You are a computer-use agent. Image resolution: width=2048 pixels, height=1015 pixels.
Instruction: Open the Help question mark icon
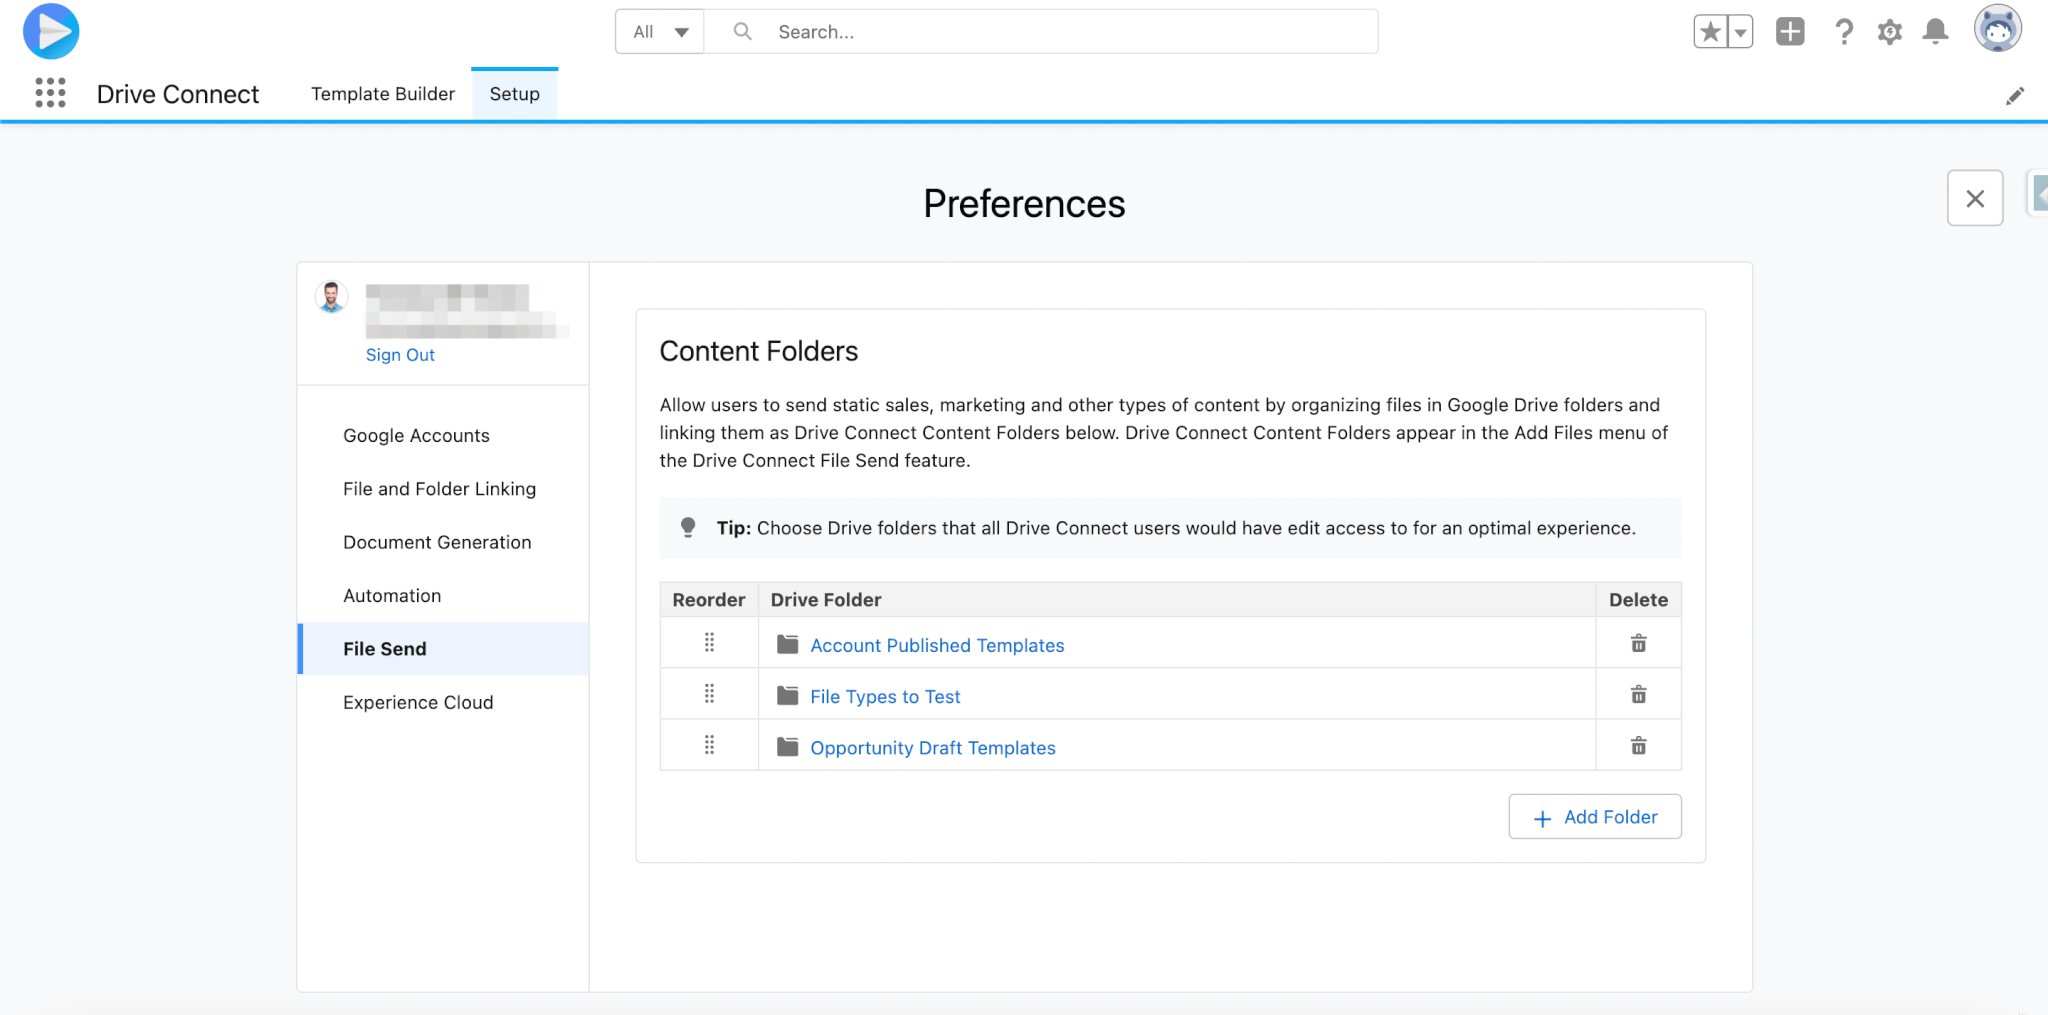1844,32
